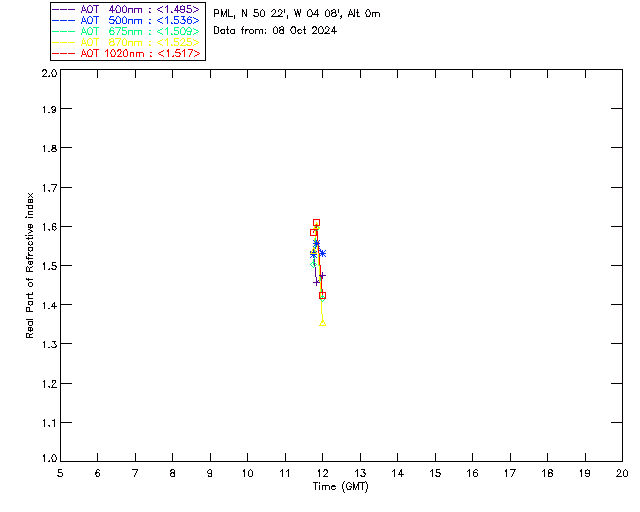
Task: Click x-axis tick label 10
Action: [247, 473]
